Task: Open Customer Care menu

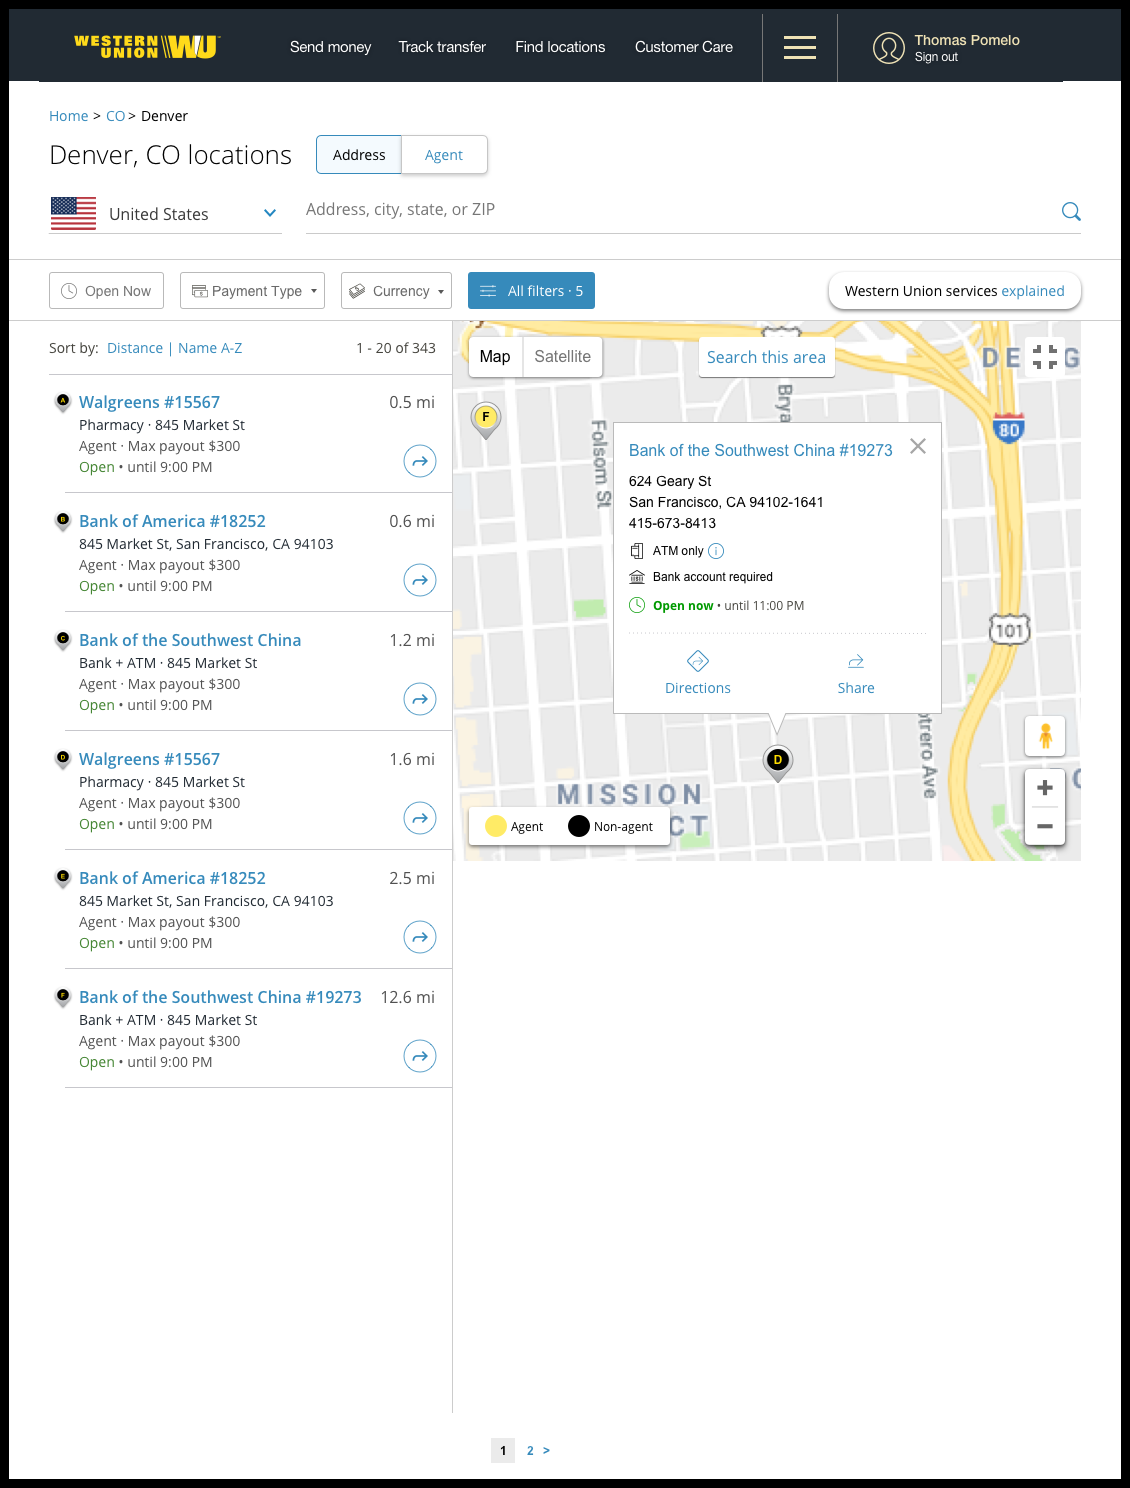Action: pos(684,47)
